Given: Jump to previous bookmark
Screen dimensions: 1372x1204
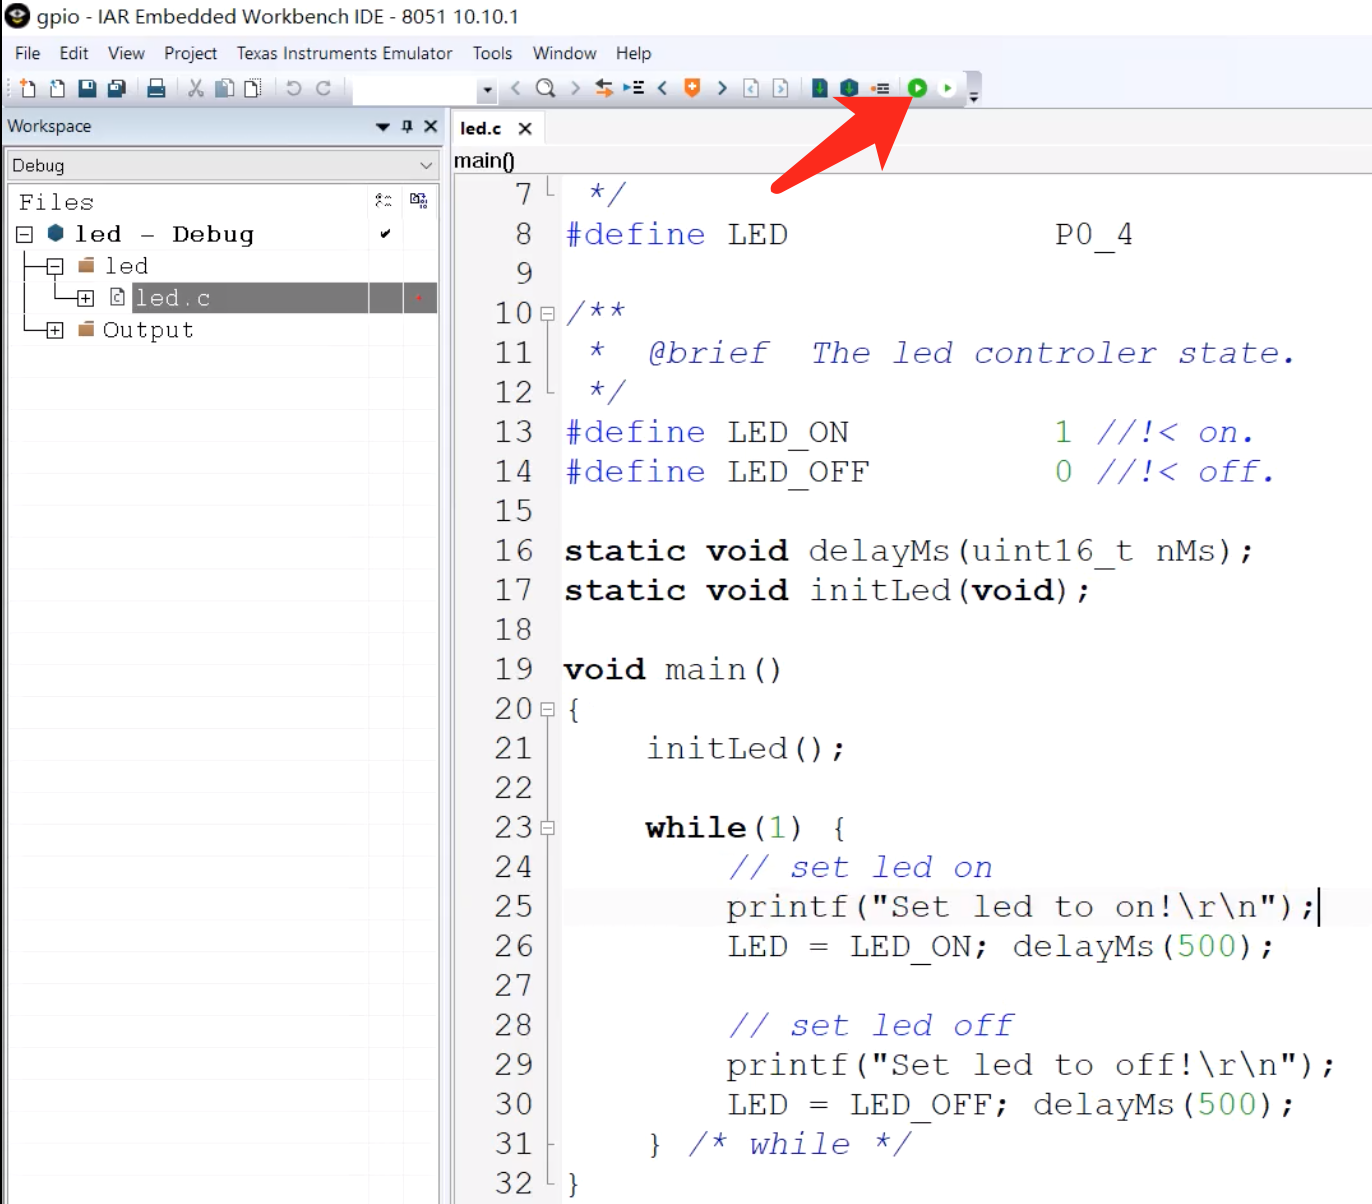Looking at the screenshot, I should (x=662, y=88).
